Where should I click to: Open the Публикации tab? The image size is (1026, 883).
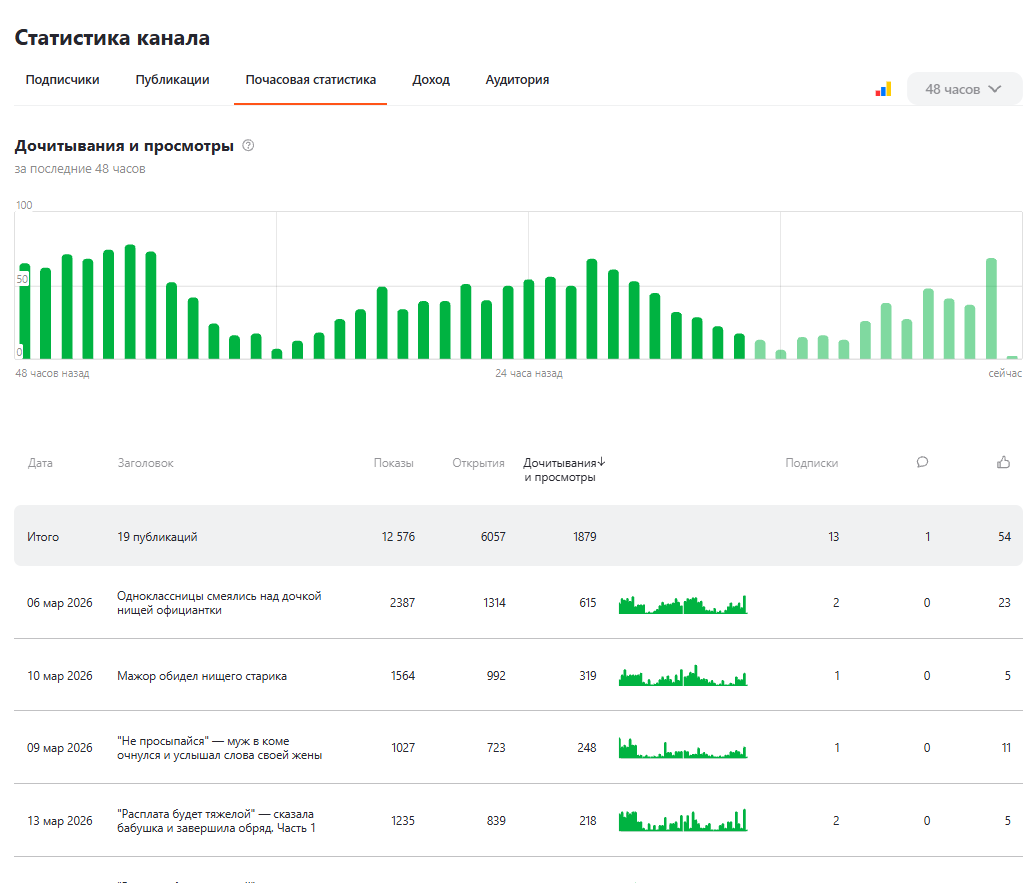pyautogui.click(x=172, y=80)
